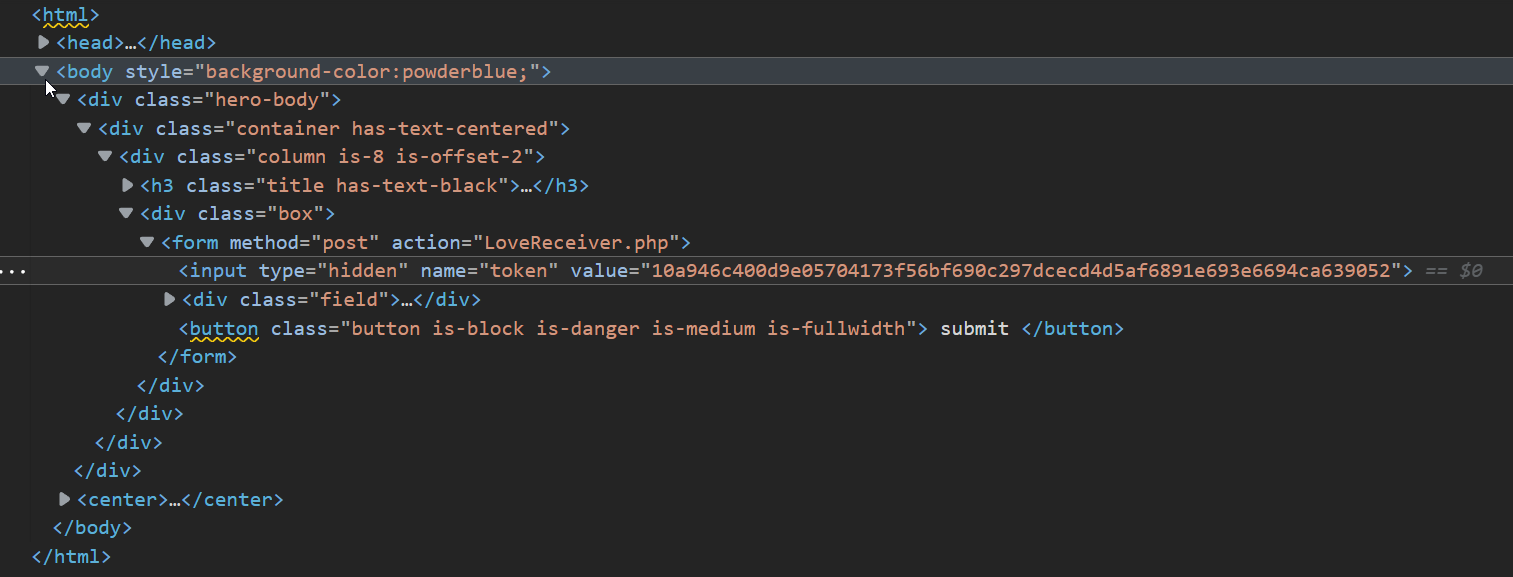
Task: Open the three-dot menu beside the selected input
Action: pyautogui.click(x=14, y=270)
